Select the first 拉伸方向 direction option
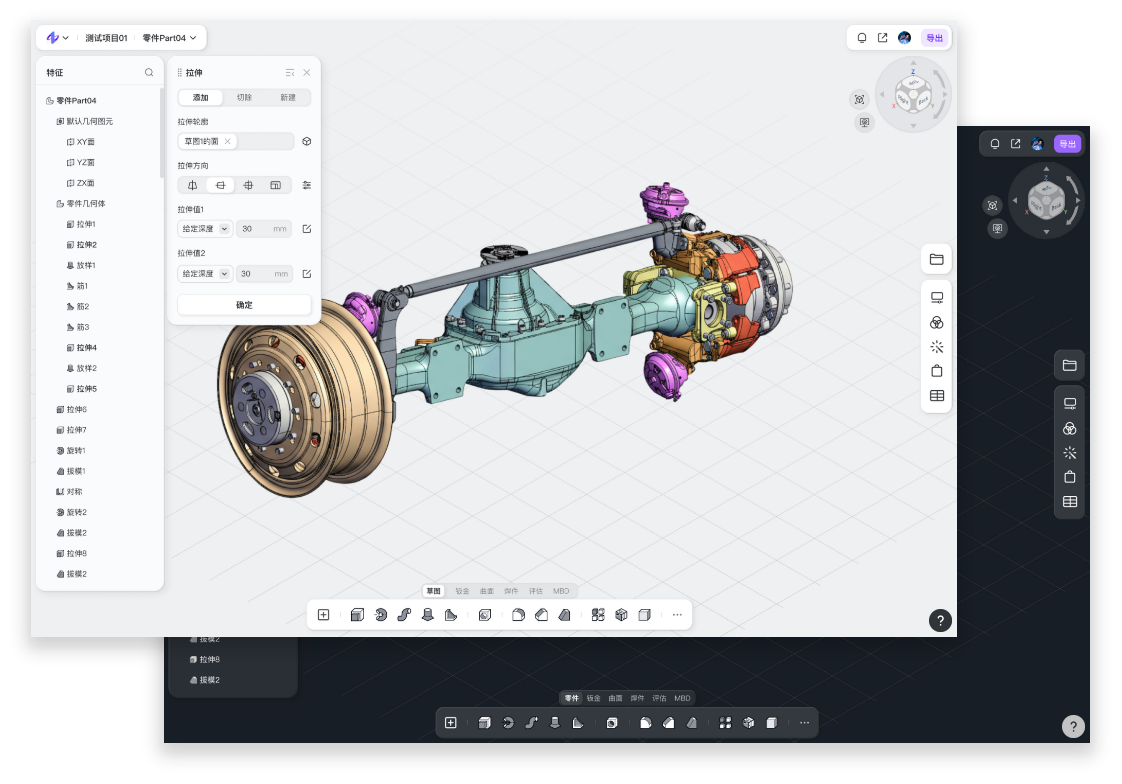Image resolution: width=1122 pixels, height=784 pixels. (x=193, y=185)
